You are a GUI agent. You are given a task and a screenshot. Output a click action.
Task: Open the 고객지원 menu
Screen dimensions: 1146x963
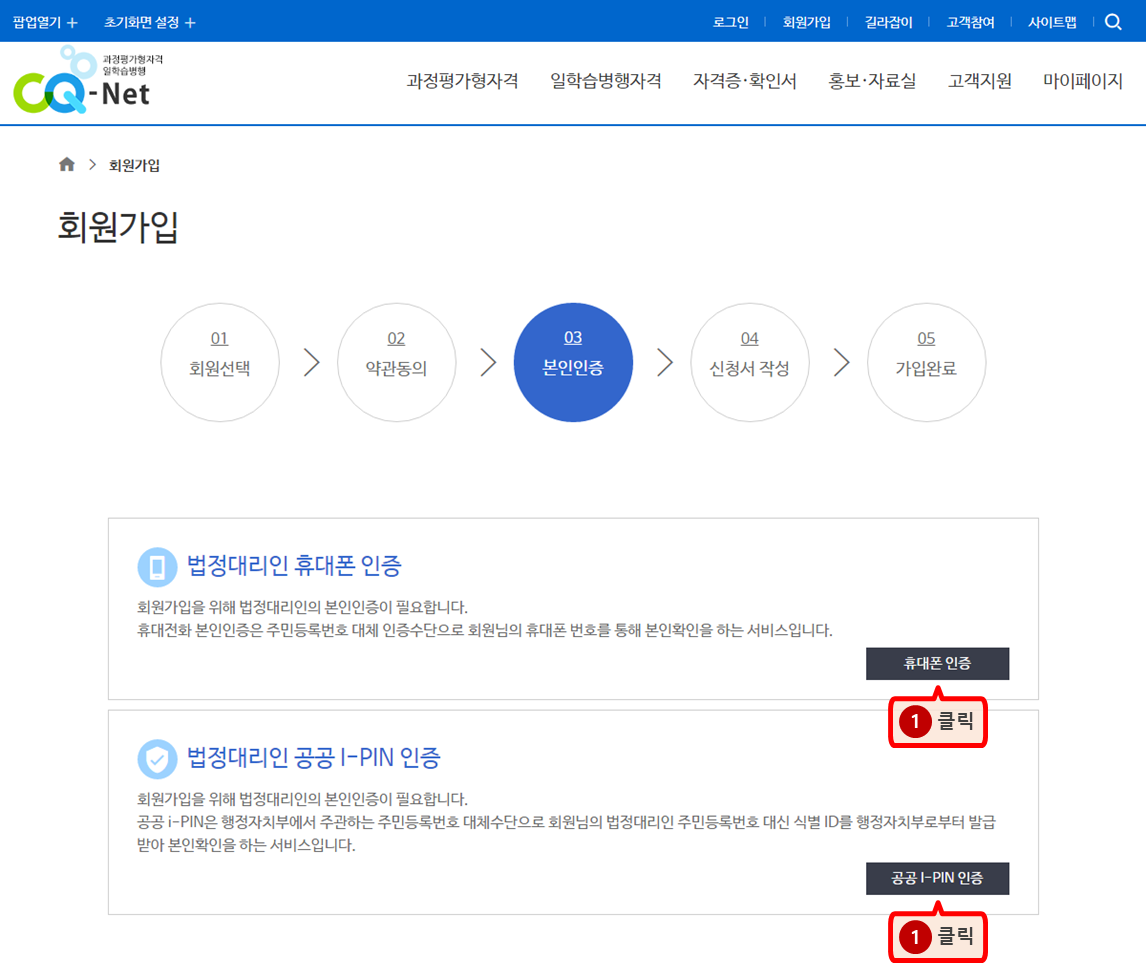(x=979, y=81)
